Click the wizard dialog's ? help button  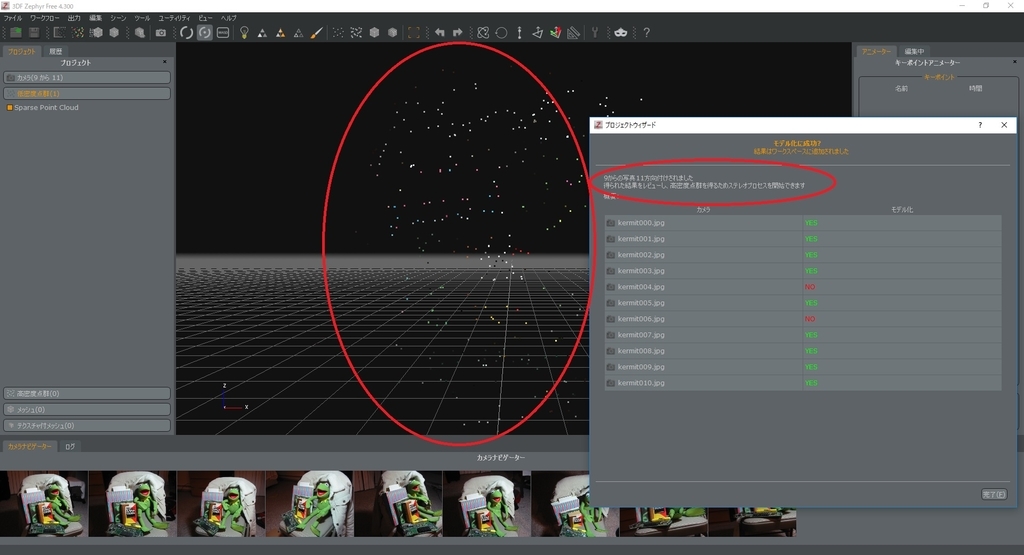980,125
